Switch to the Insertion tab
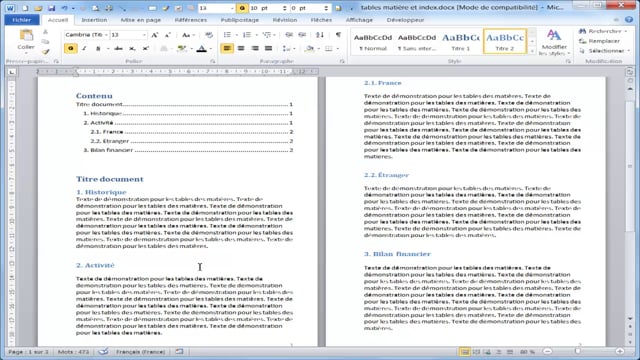 click(94, 20)
